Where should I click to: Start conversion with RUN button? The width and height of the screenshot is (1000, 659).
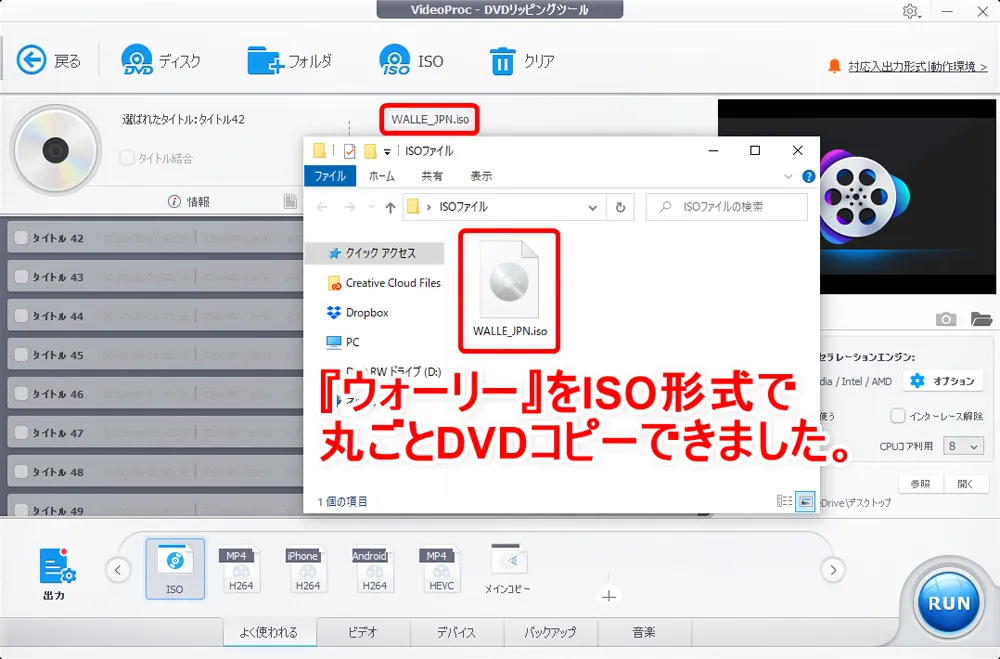coord(948,603)
